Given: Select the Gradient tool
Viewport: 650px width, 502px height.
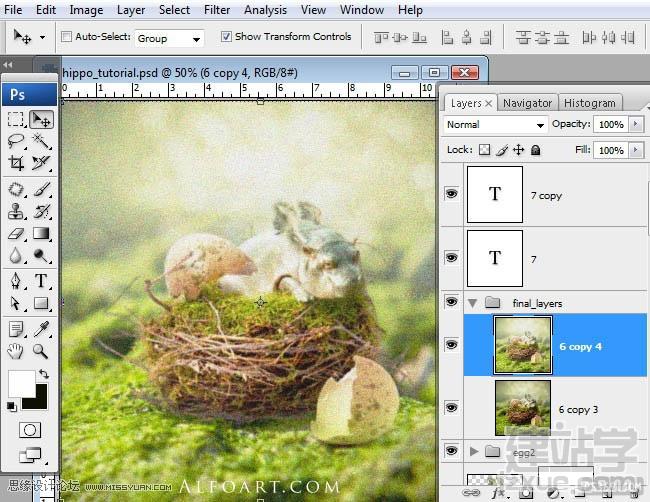Looking at the screenshot, I should (x=41, y=234).
